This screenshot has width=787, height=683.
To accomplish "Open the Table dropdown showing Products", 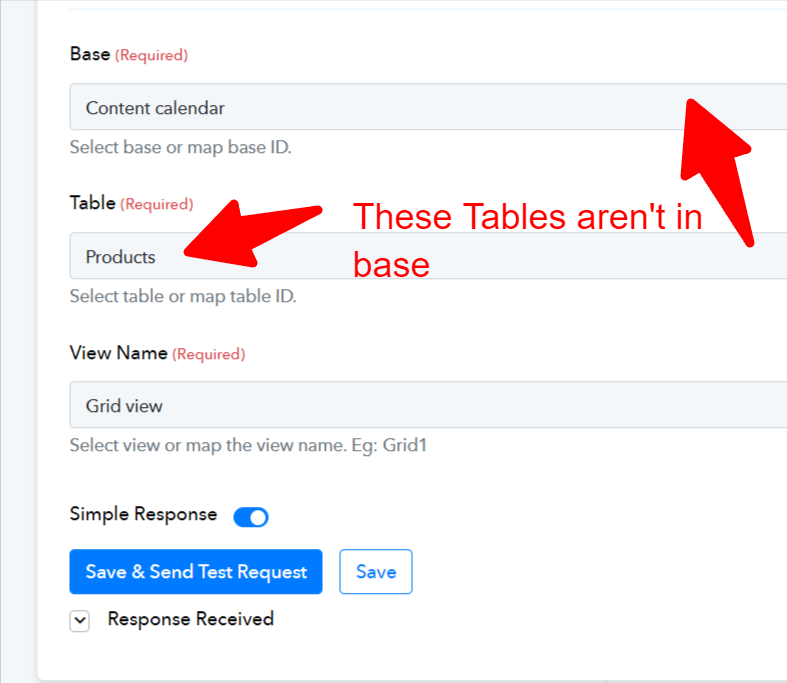I will [428, 256].
